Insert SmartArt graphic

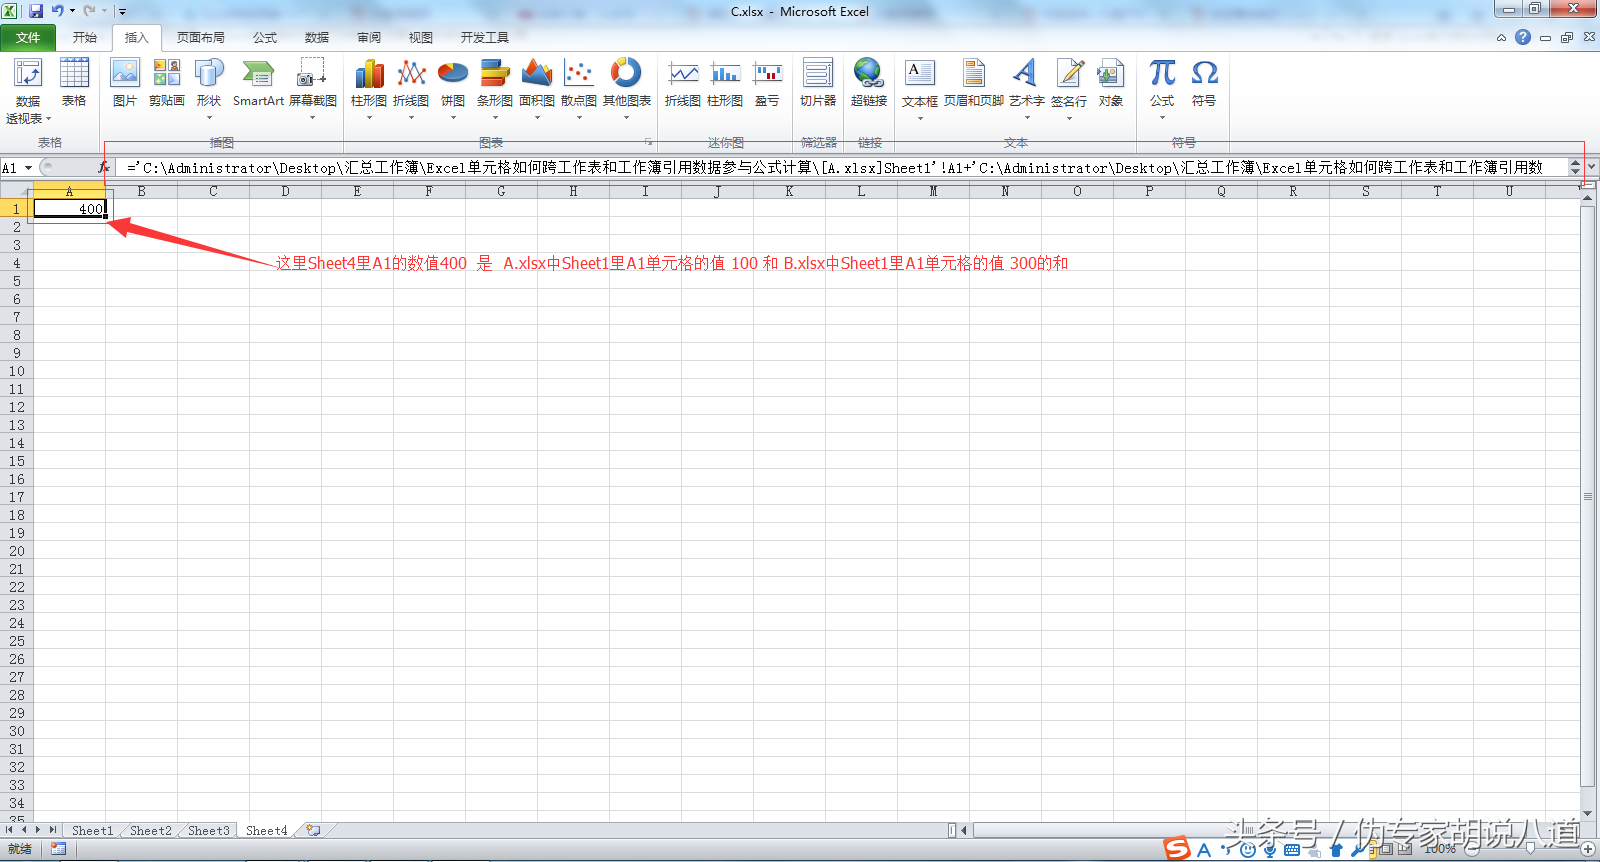(258, 83)
